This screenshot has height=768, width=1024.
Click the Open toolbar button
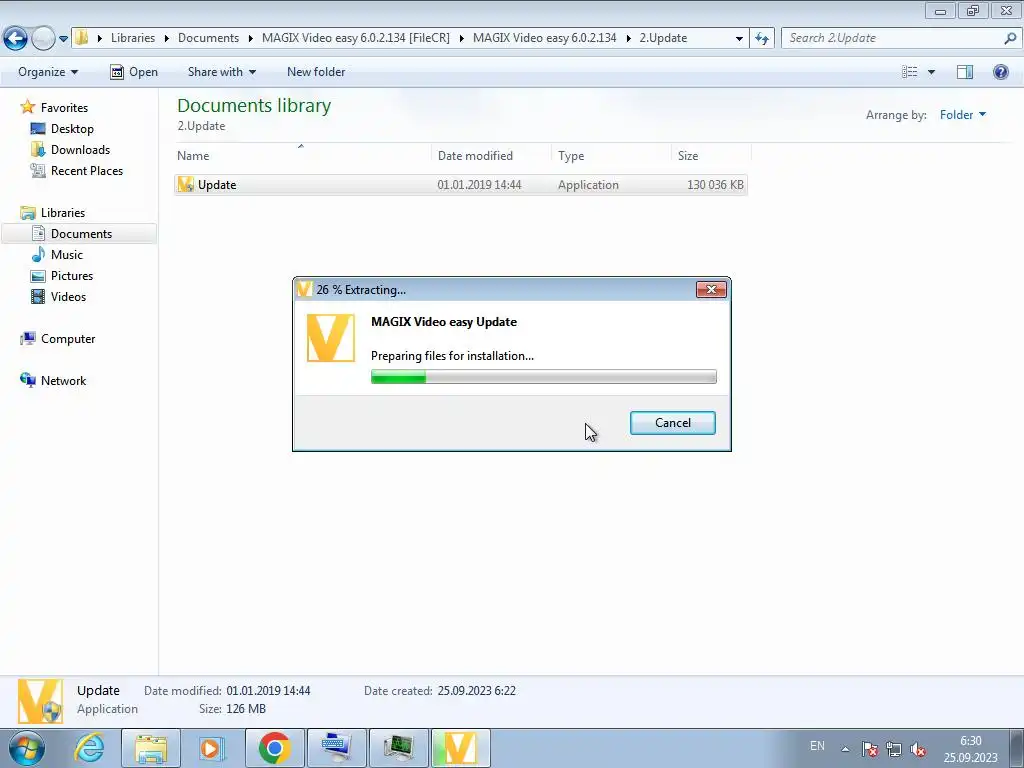pyautogui.click(x=134, y=72)
